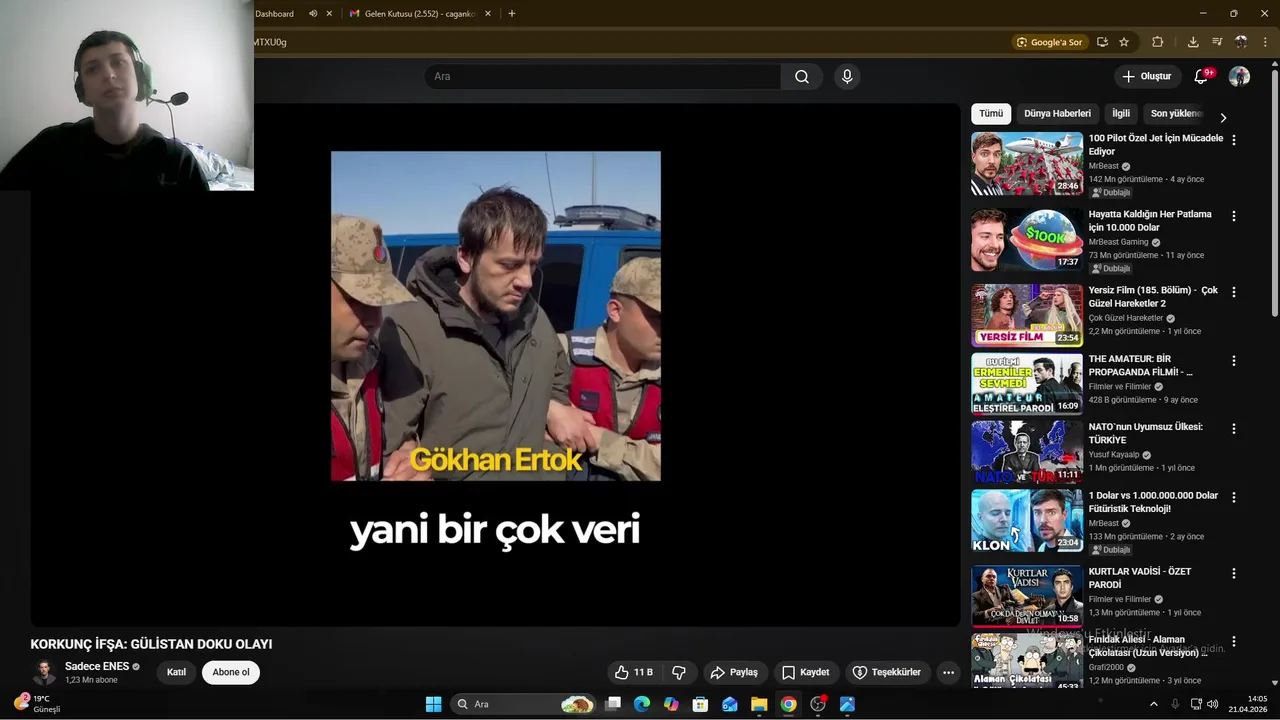
Task: Open Chrome downloads icon
Action: point(1193,42)
